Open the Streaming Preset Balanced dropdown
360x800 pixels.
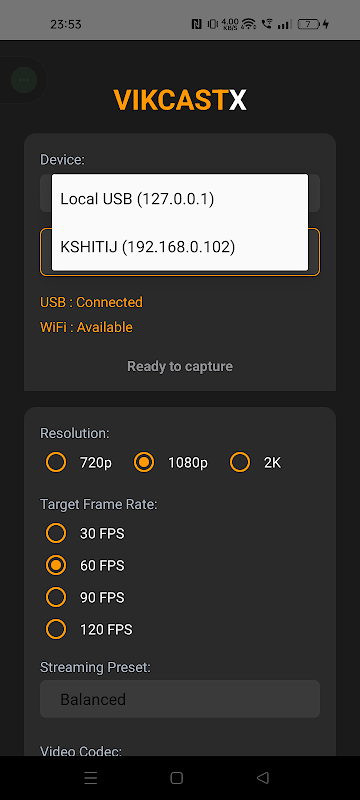(x=180, y=699)
